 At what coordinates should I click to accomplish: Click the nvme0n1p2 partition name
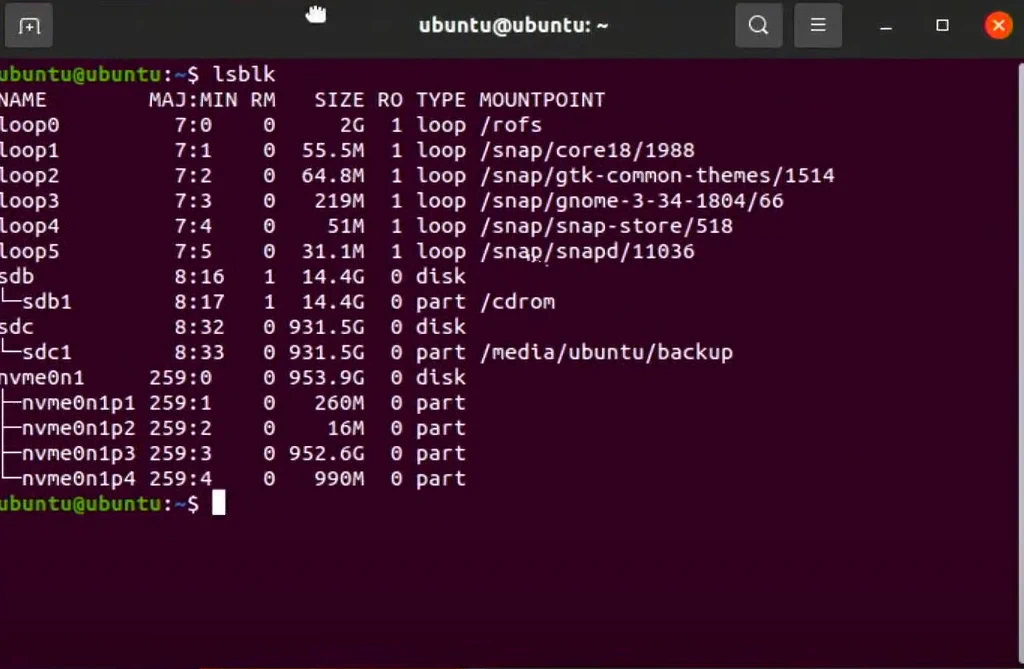78,428
